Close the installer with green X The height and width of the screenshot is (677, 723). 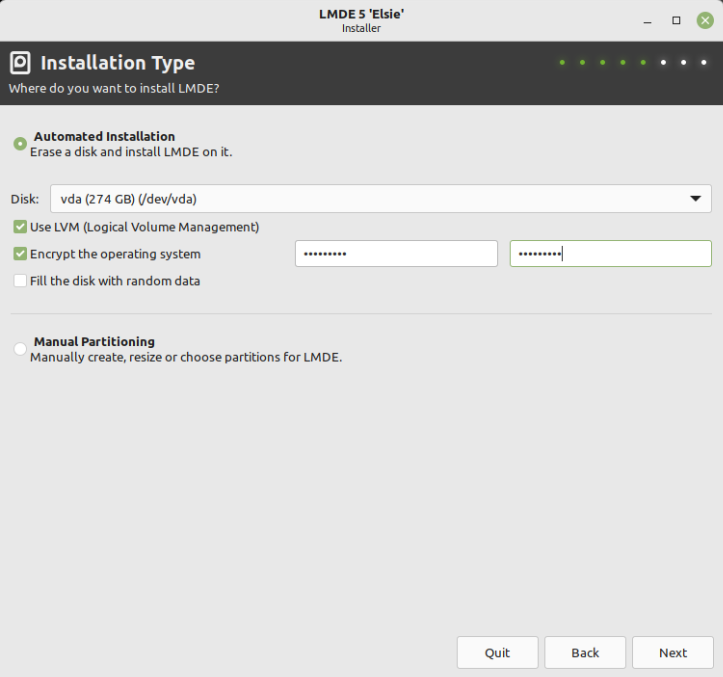(x=705, y=20)
